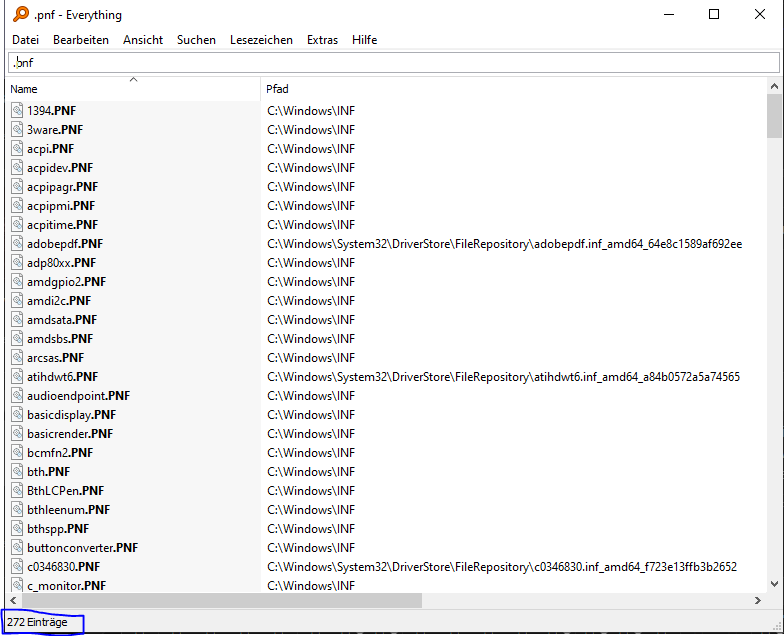Open the Bearbeiten menu
The height and width of the screenshot is (636, 784).
click(x=81, y=40)
